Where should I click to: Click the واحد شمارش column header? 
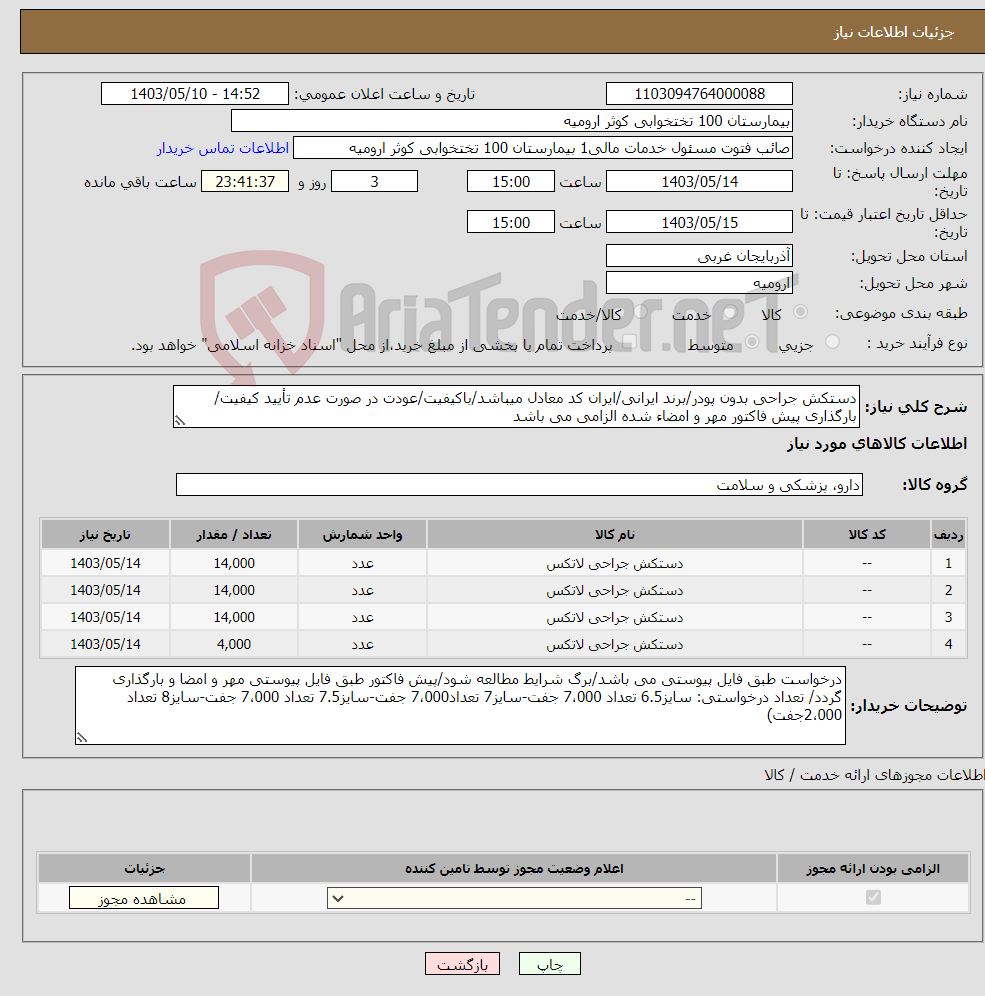tap(362, 534)
